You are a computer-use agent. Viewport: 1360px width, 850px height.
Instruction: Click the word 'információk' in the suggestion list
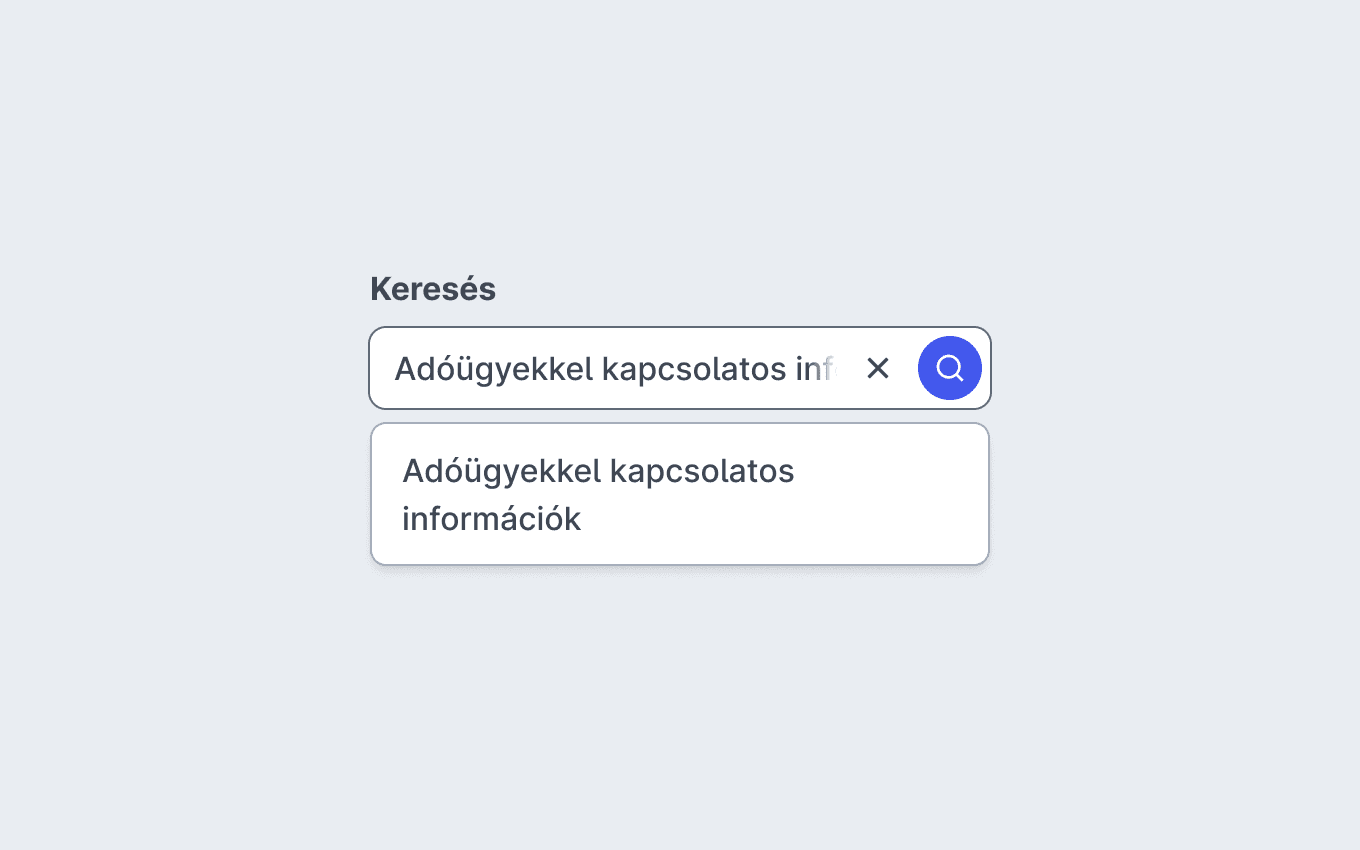pyautogui.click(x=491, y=520)
